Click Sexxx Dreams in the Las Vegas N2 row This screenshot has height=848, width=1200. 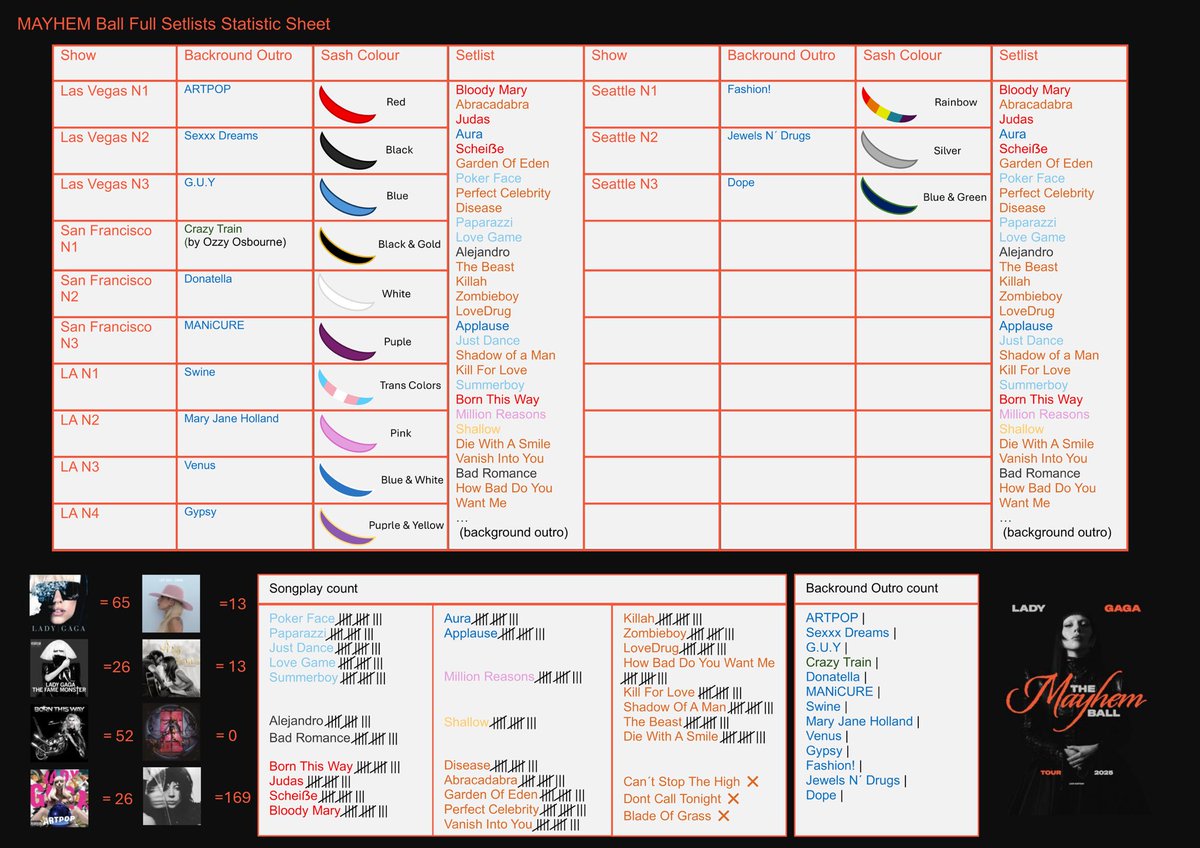[x=221, y=136]
